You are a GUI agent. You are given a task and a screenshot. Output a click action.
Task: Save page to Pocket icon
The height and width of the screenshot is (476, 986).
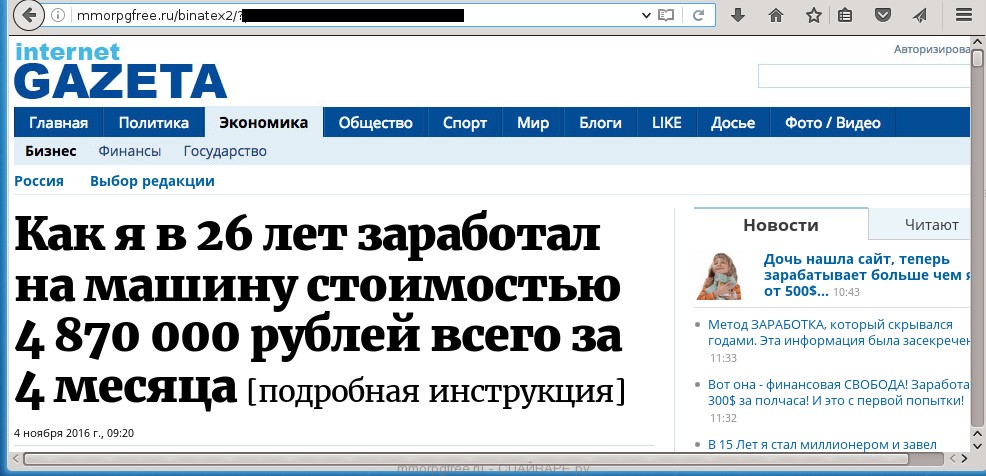(883, 16)
